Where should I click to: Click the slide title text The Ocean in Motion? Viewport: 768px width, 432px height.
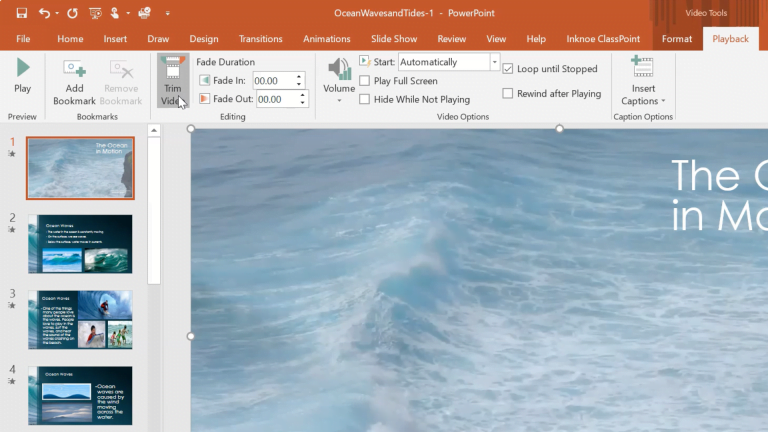(x=720, y=195)
